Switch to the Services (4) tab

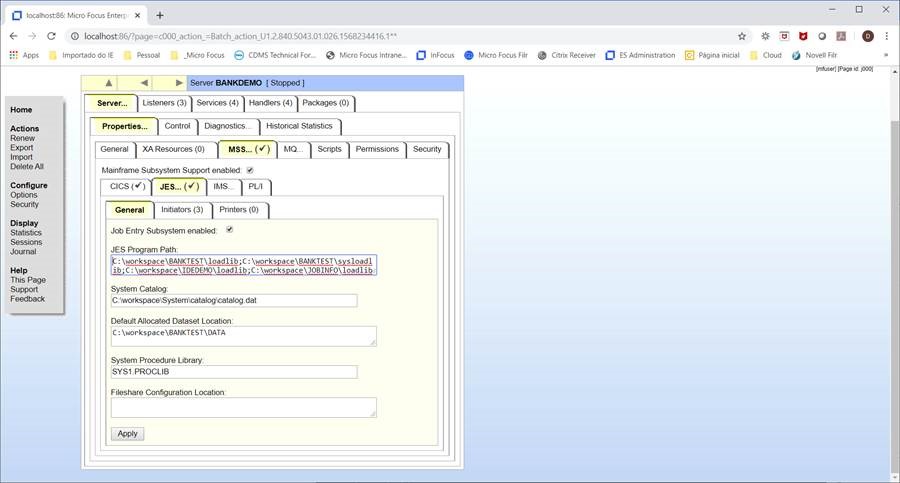(217, 103)
